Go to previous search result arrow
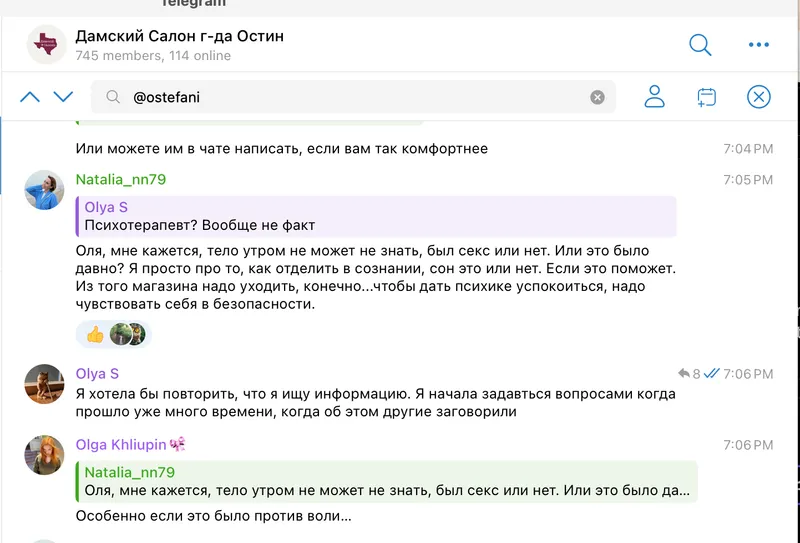Image resolution: width=800 pixels, height=543 pixels. click(x=30, y=97)
